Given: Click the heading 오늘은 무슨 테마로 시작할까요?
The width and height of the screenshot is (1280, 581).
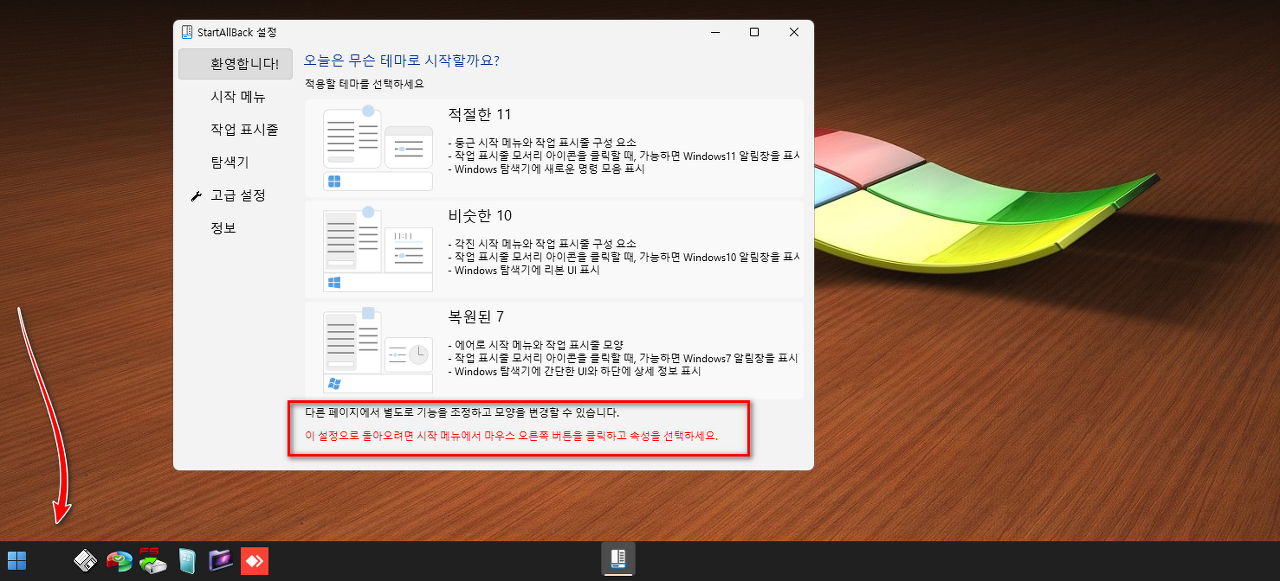Looking at the screenshot, I should click(x=402, y=61).
